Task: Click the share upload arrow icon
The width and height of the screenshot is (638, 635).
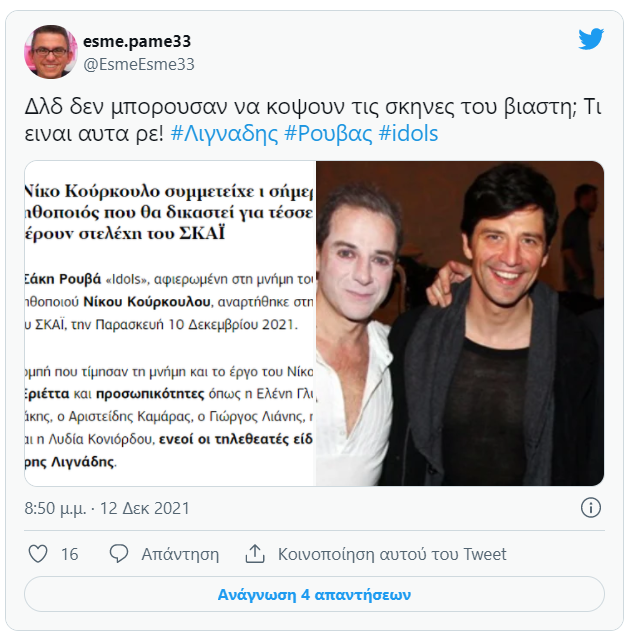Action: [255, 554]
